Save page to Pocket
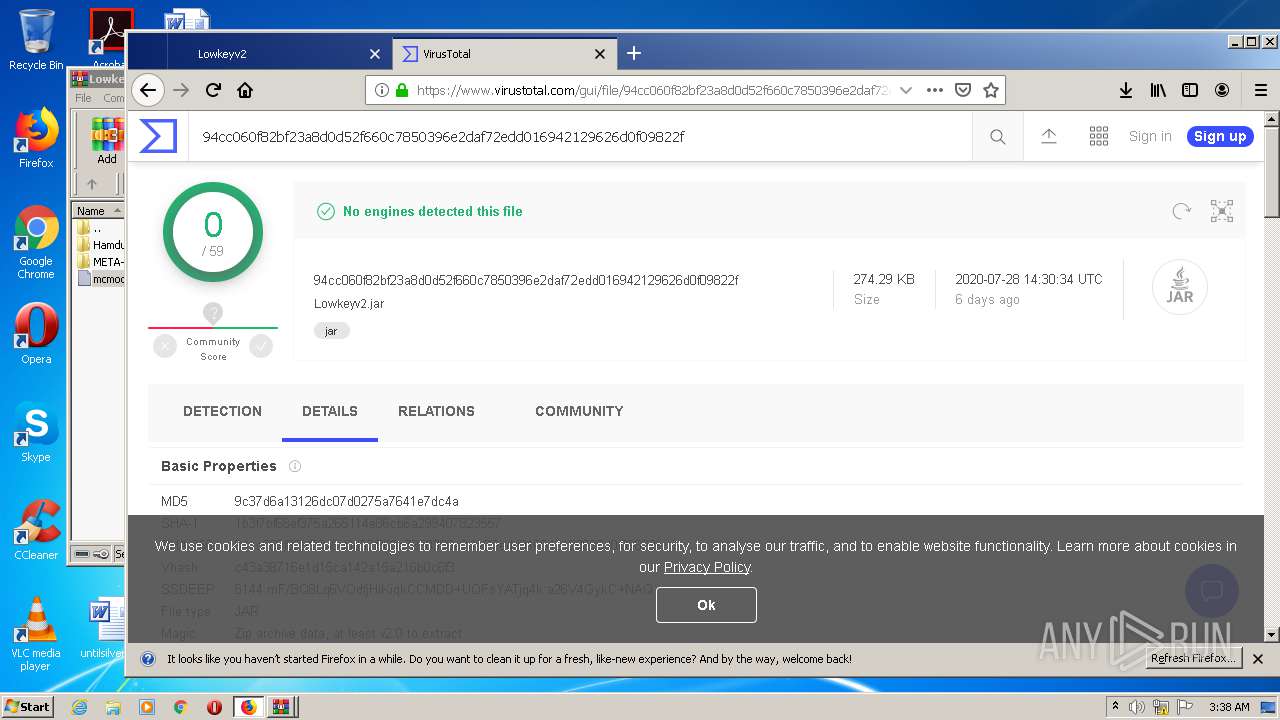 pyautogui.click(x=963, y=90)
